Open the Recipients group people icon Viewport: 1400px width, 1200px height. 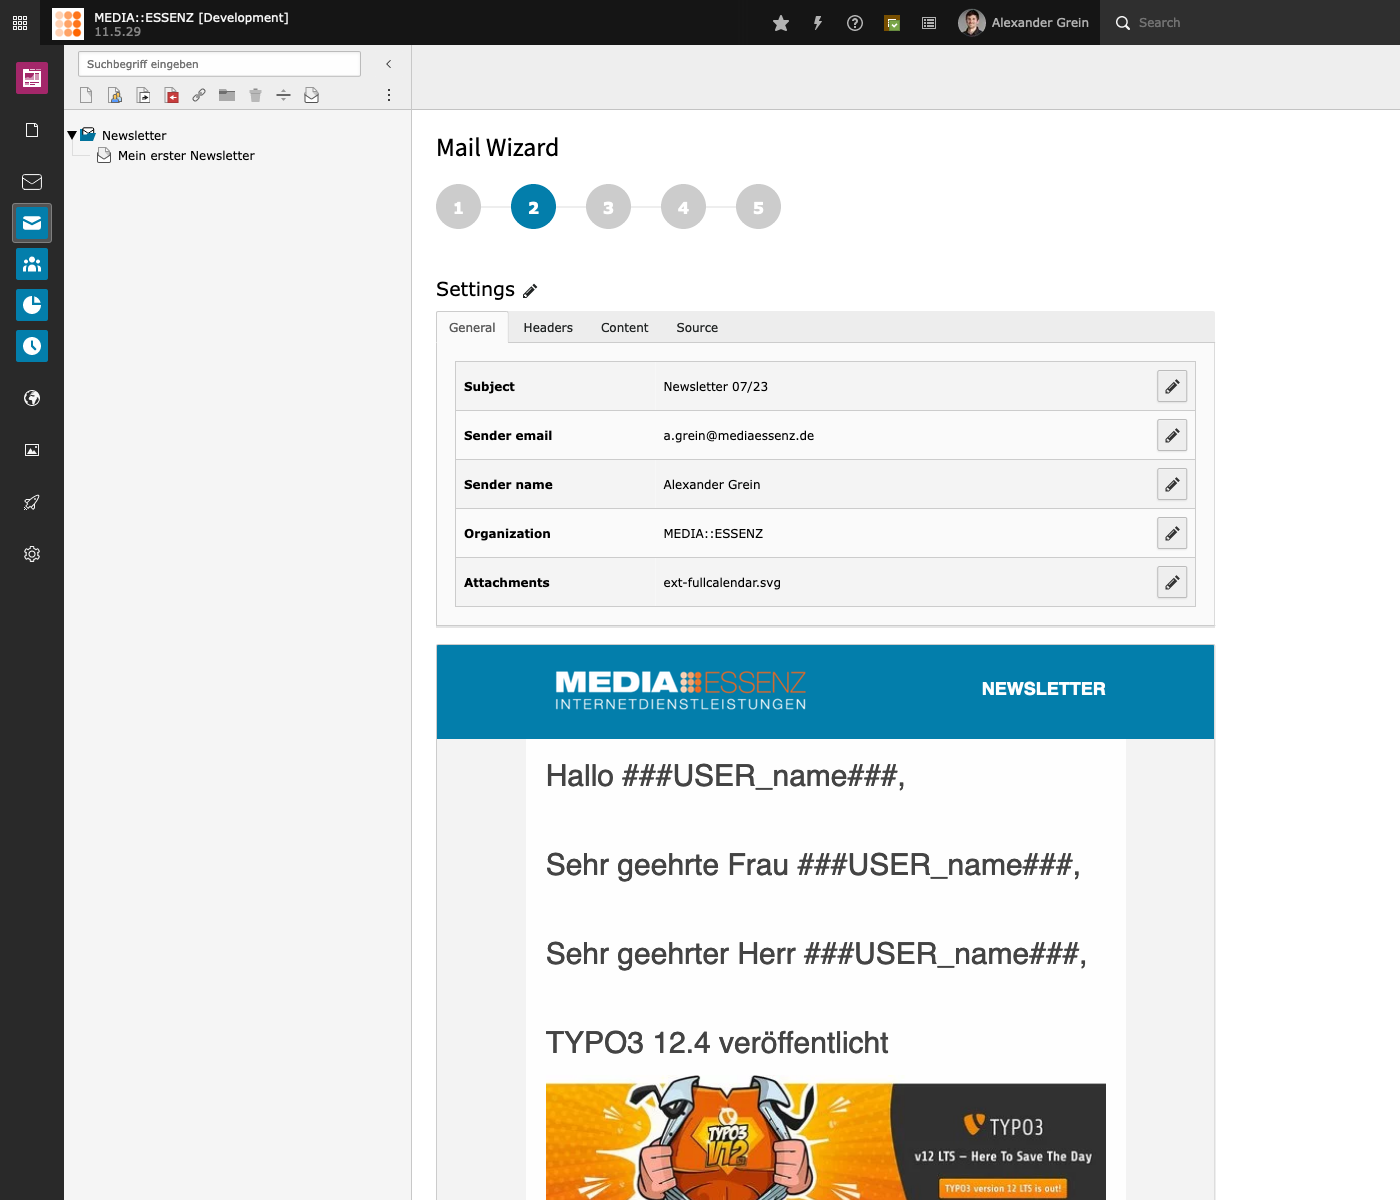(x=32, y=264)
